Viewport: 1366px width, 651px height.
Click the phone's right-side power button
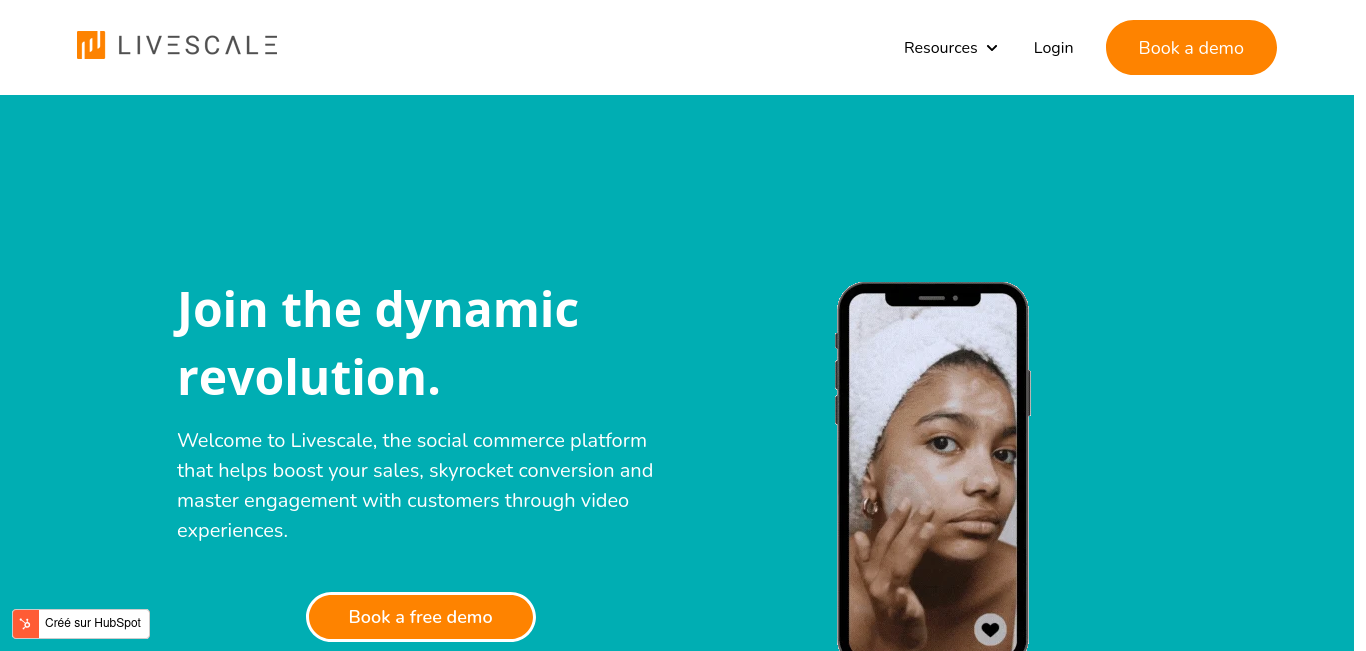pos(1029,392)
